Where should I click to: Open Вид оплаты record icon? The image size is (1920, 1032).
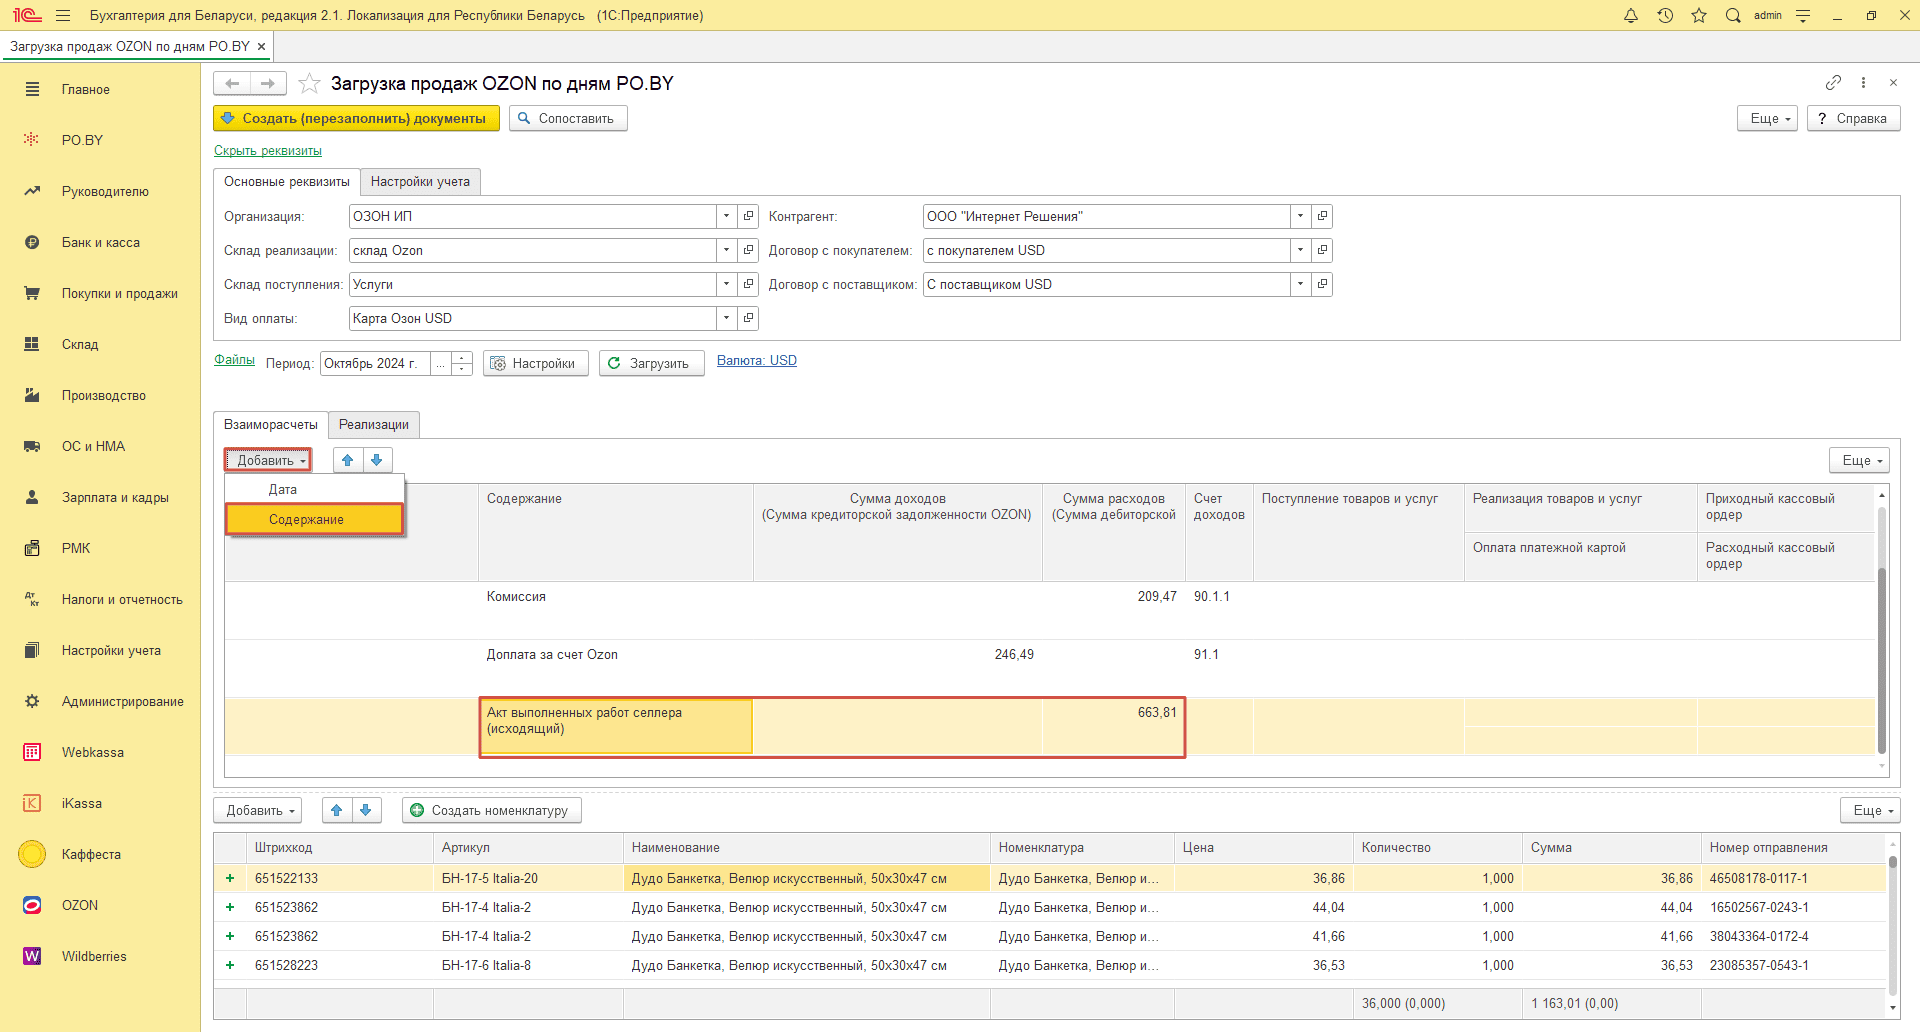(748, 318)
